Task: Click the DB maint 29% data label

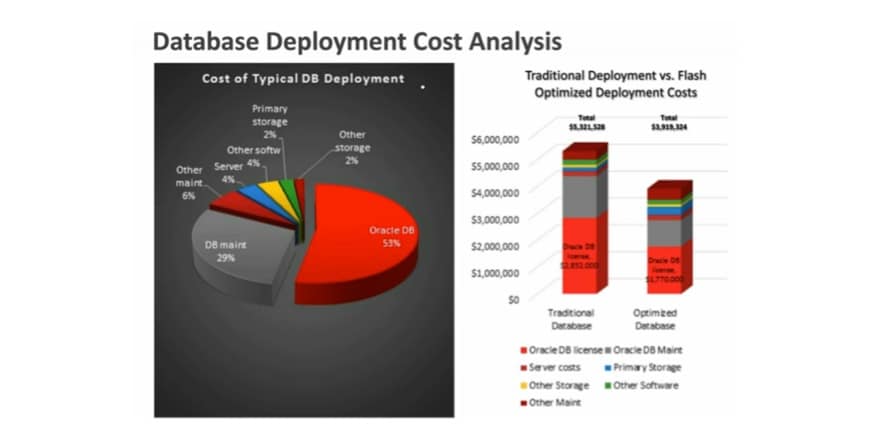Action: tap(226, 252)
